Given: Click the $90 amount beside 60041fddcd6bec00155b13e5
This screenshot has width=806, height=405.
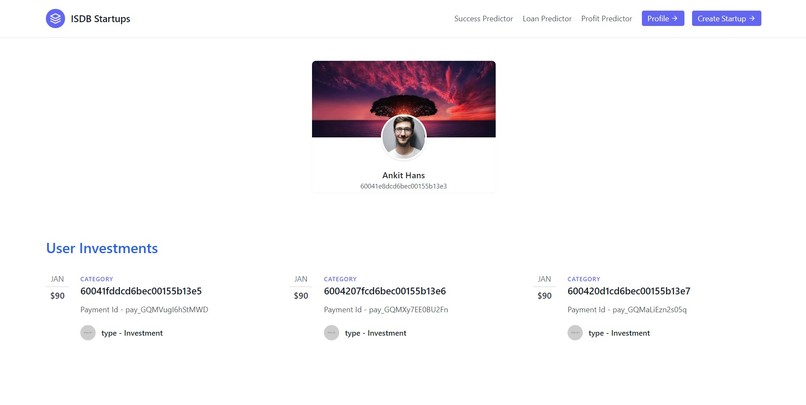Looking at the screenshot, I should coord(58,296).
